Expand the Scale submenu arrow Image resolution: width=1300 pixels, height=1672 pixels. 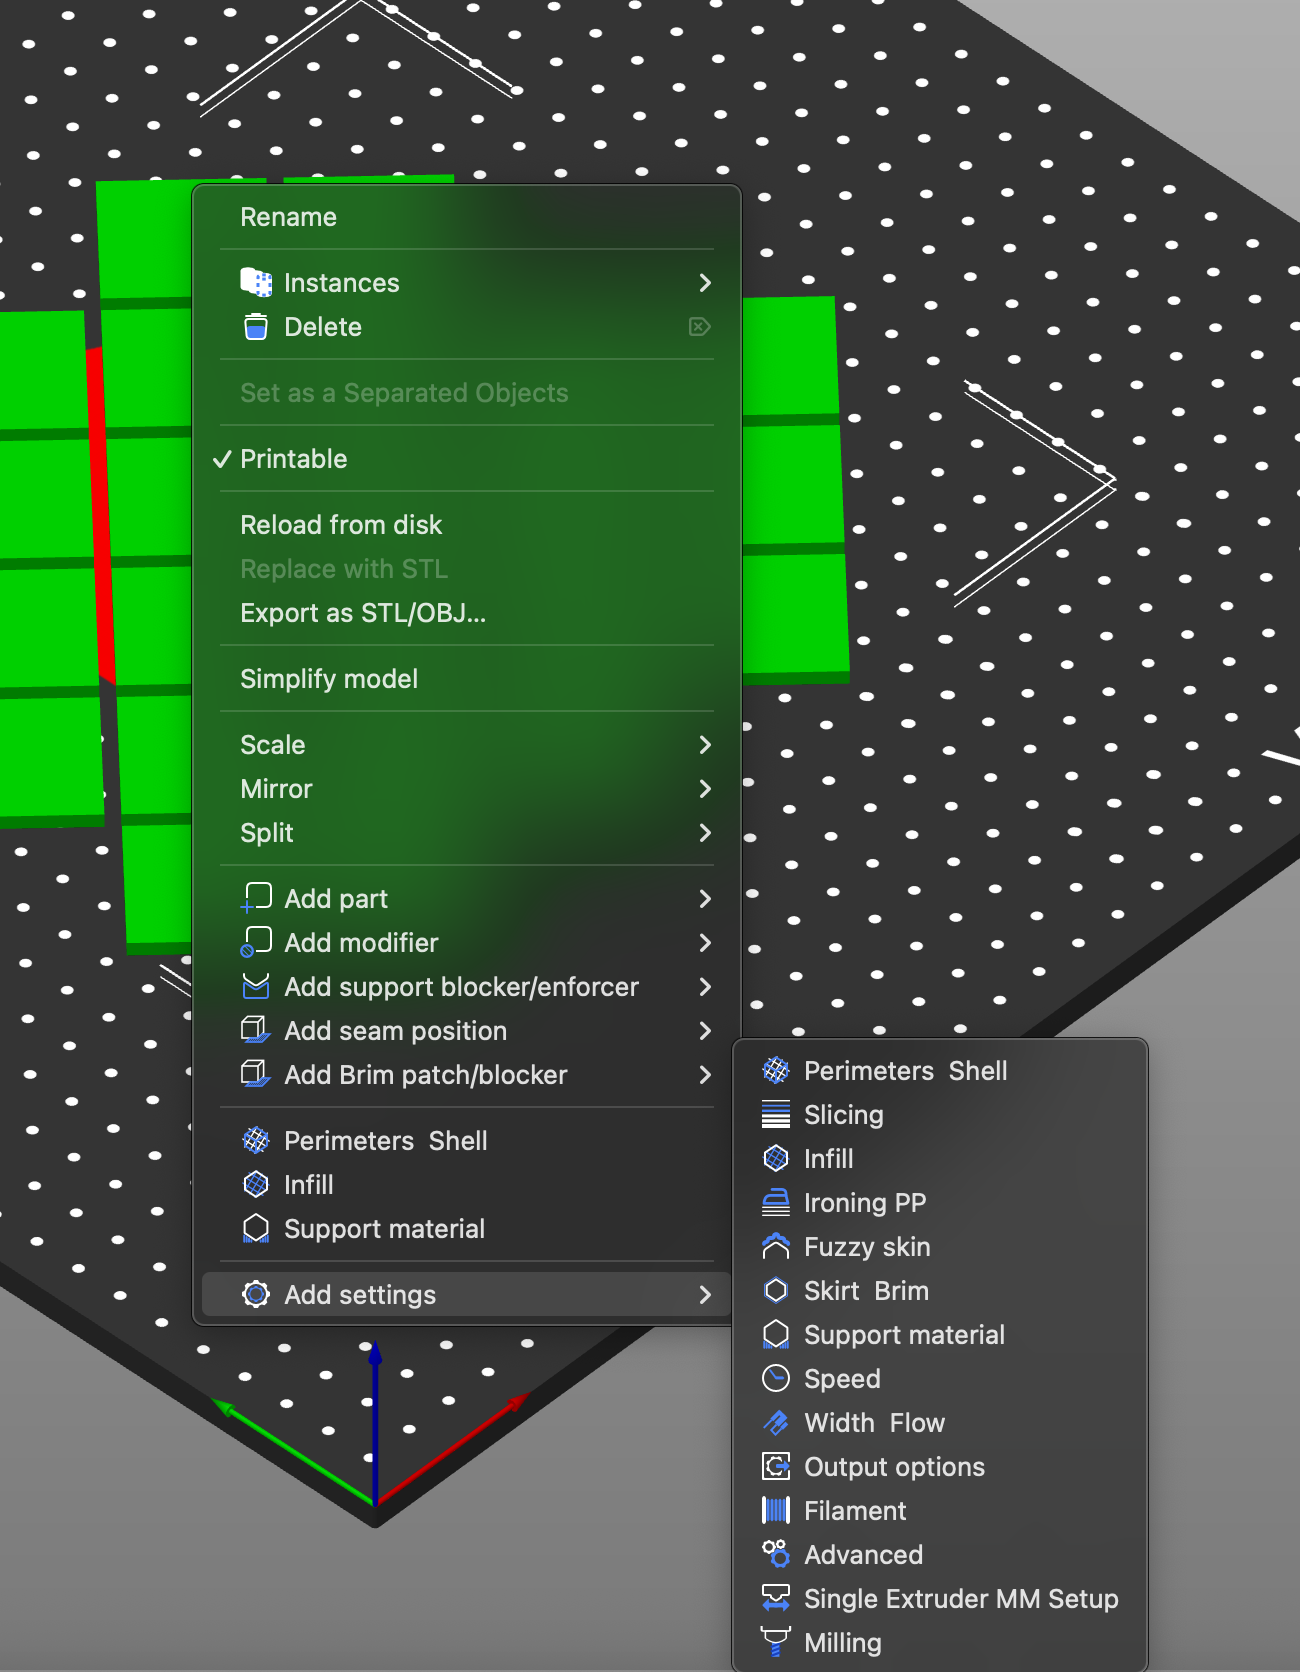click(x=705, y=745)
